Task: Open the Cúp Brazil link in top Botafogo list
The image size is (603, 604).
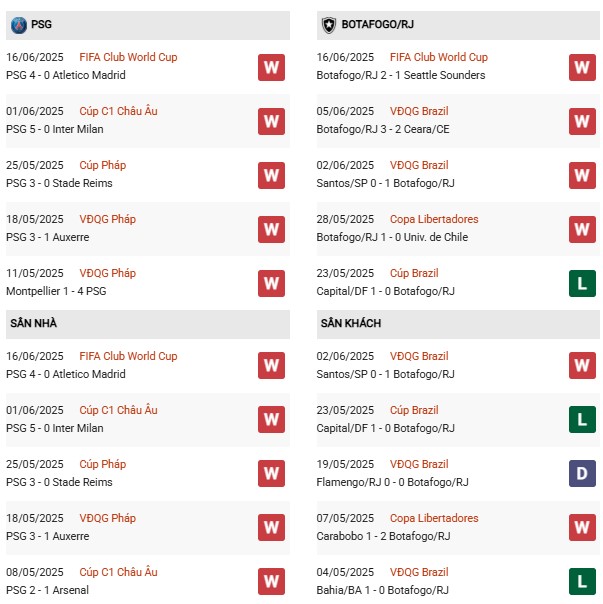Action: coord(414,273)
